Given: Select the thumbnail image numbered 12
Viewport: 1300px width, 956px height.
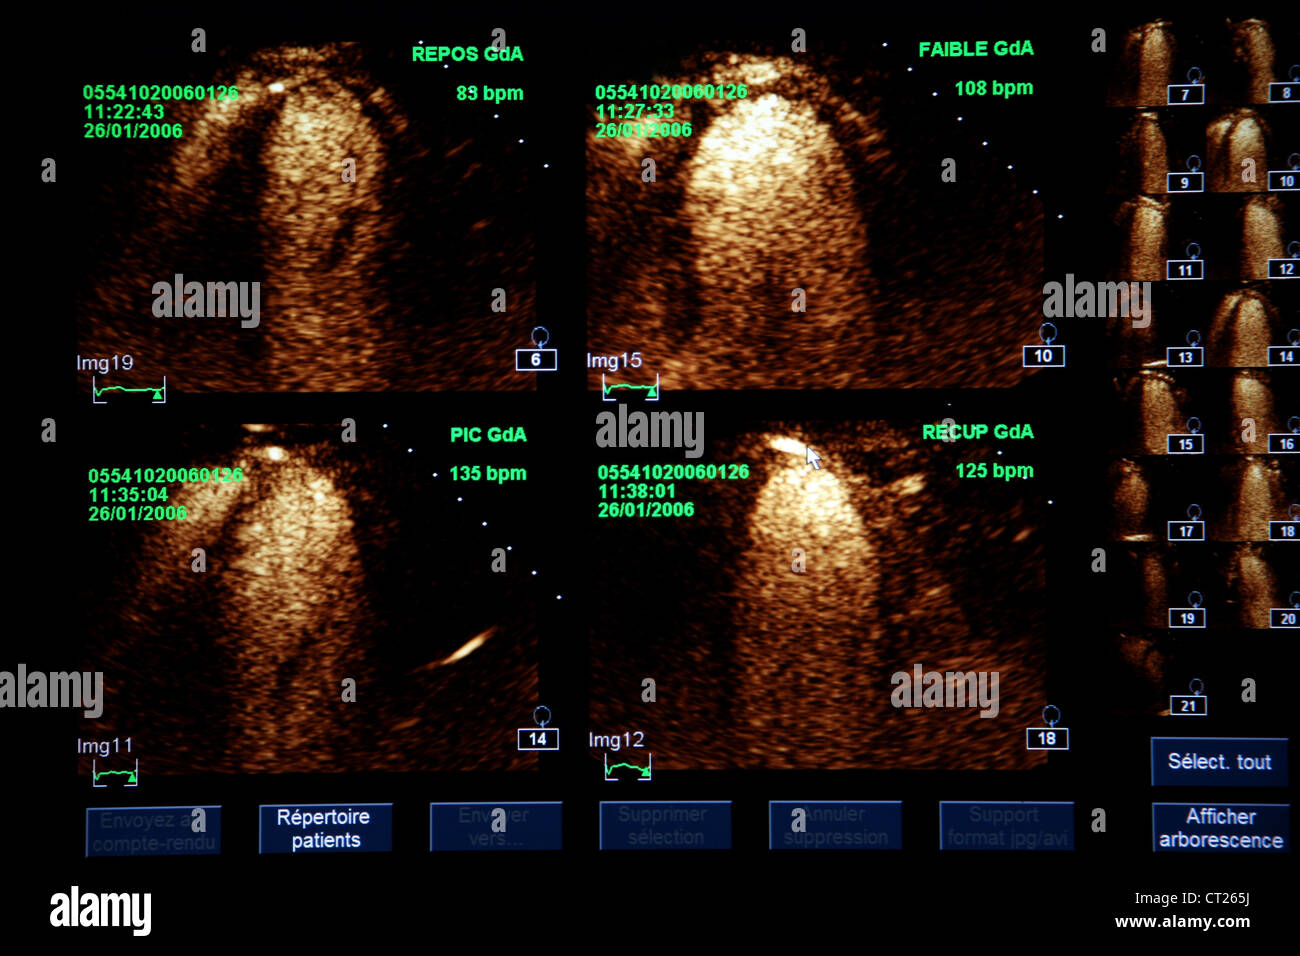Looking at the screenshot, I should coord(1255,237).
